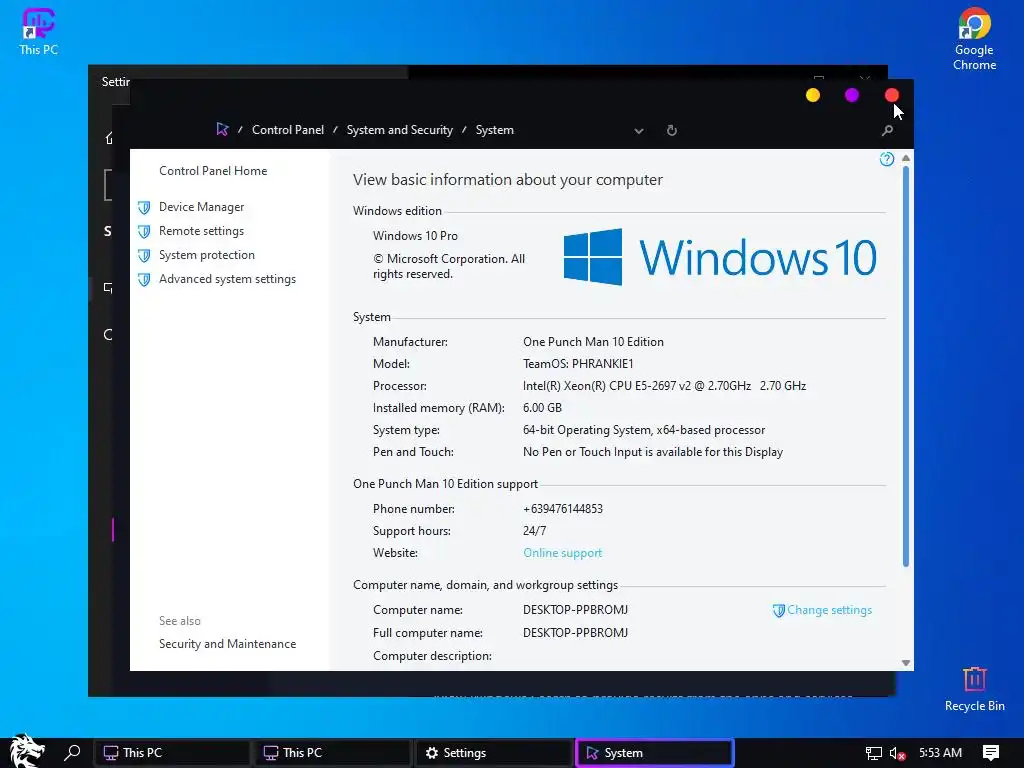Image resolution: width=1024 pixels, height=768 pixels.
Task: Click the One Punch Man 10 Edition manufacturer value
Action: coord(593,342)
